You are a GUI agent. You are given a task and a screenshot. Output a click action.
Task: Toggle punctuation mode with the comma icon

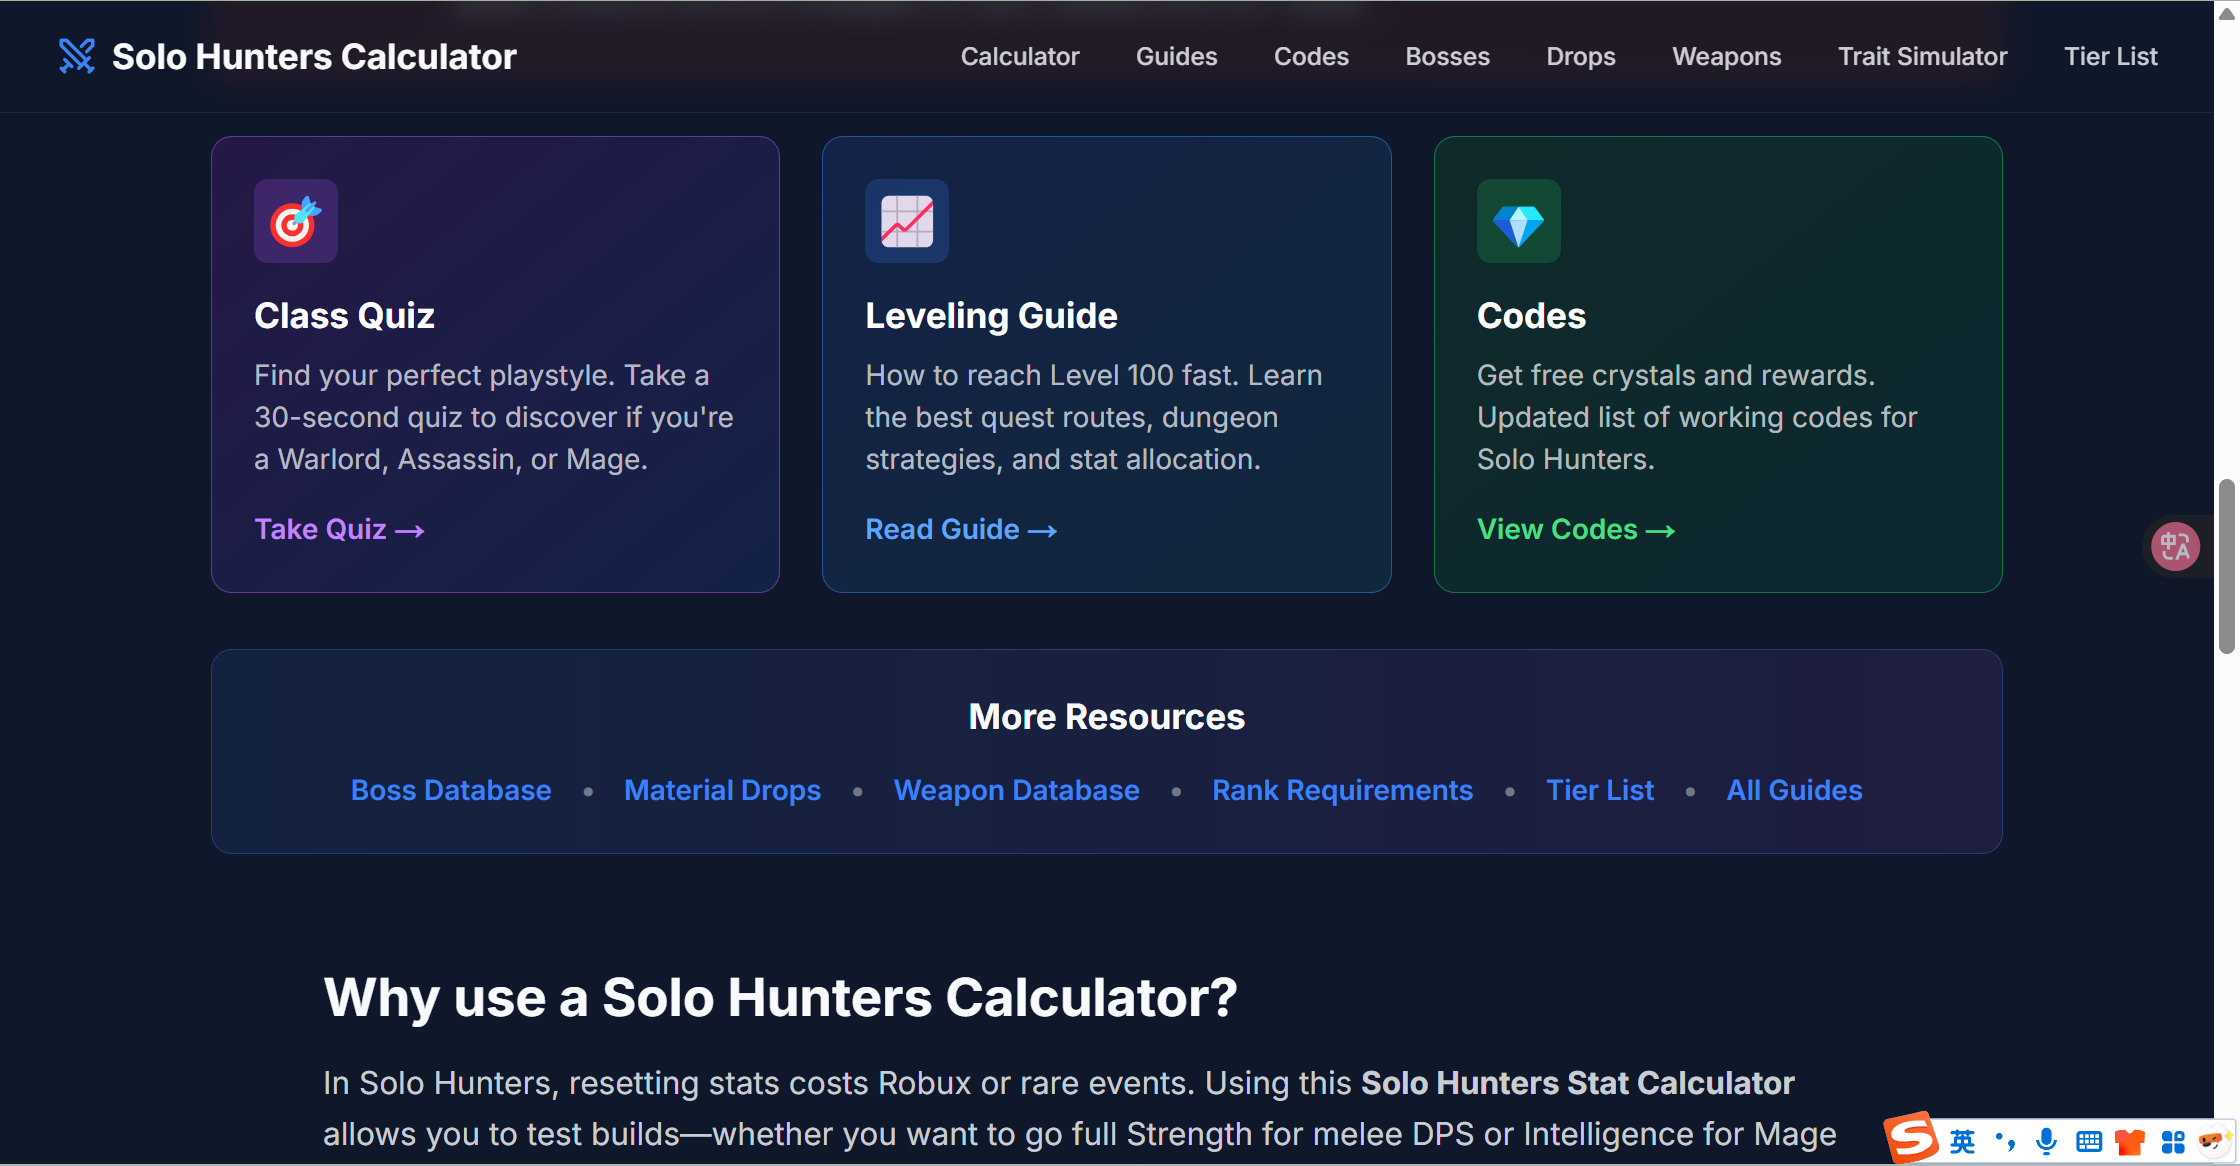(x=2005, y=1140)
